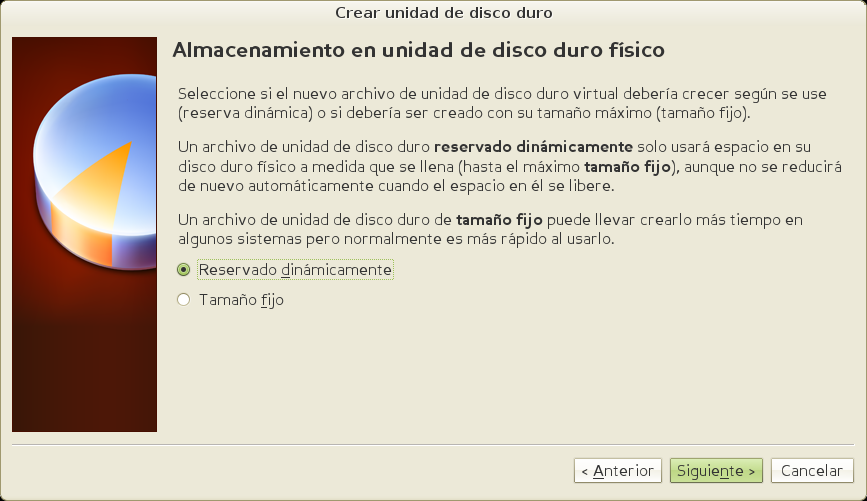867x501 pixels.
Task: Click the horizontal separator above the buttons
Action: 433,444
